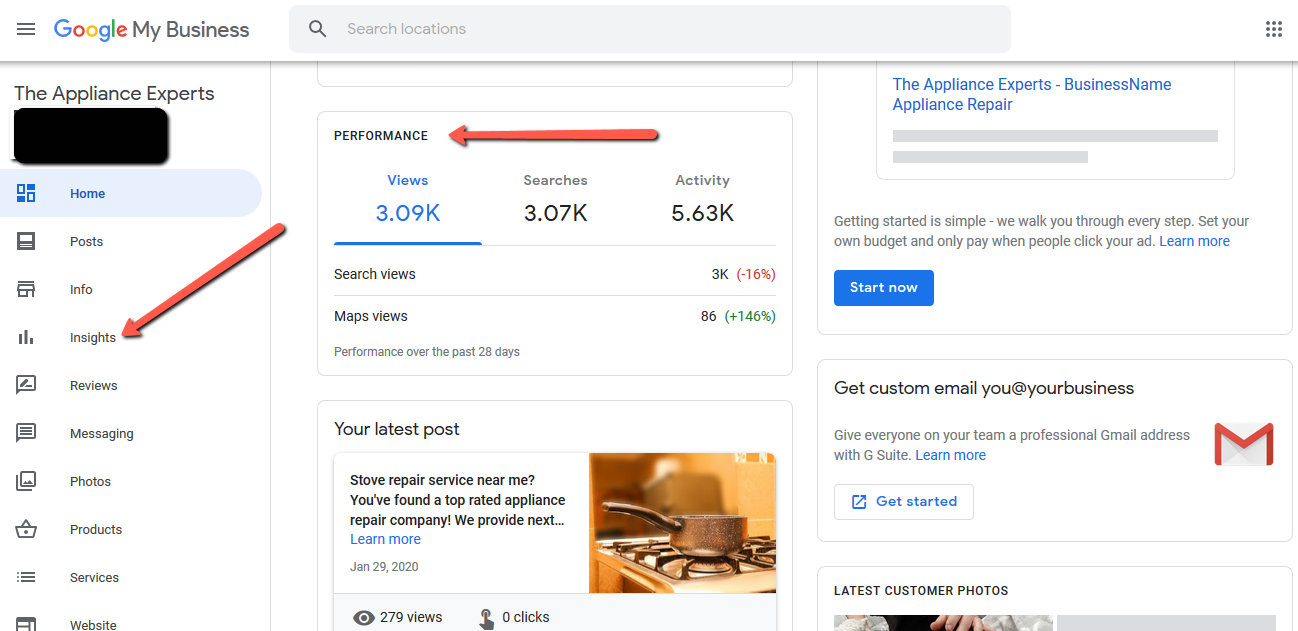1298x631 pixels.
Task: Click Learn more under the ad description
Action: coord(1194,241)
